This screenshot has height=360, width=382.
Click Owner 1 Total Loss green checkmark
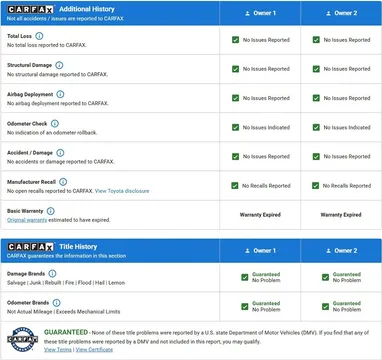point(235,40)
